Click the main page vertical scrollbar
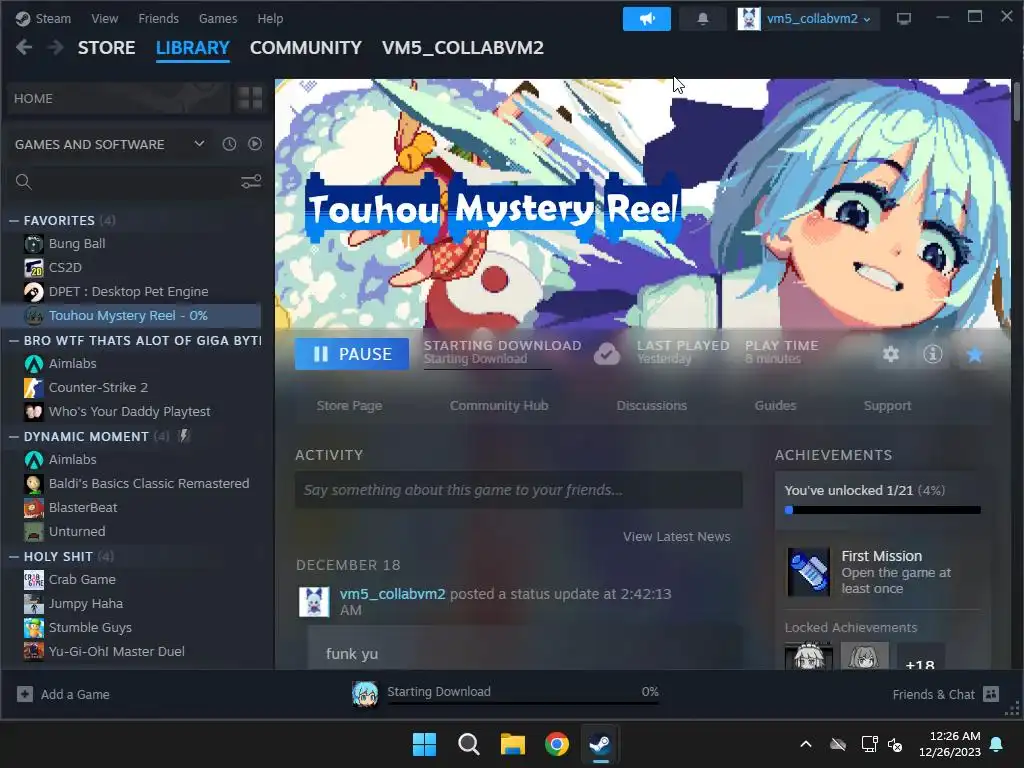The width and height of the screenshot is (1024, 768). (1017, 100)
